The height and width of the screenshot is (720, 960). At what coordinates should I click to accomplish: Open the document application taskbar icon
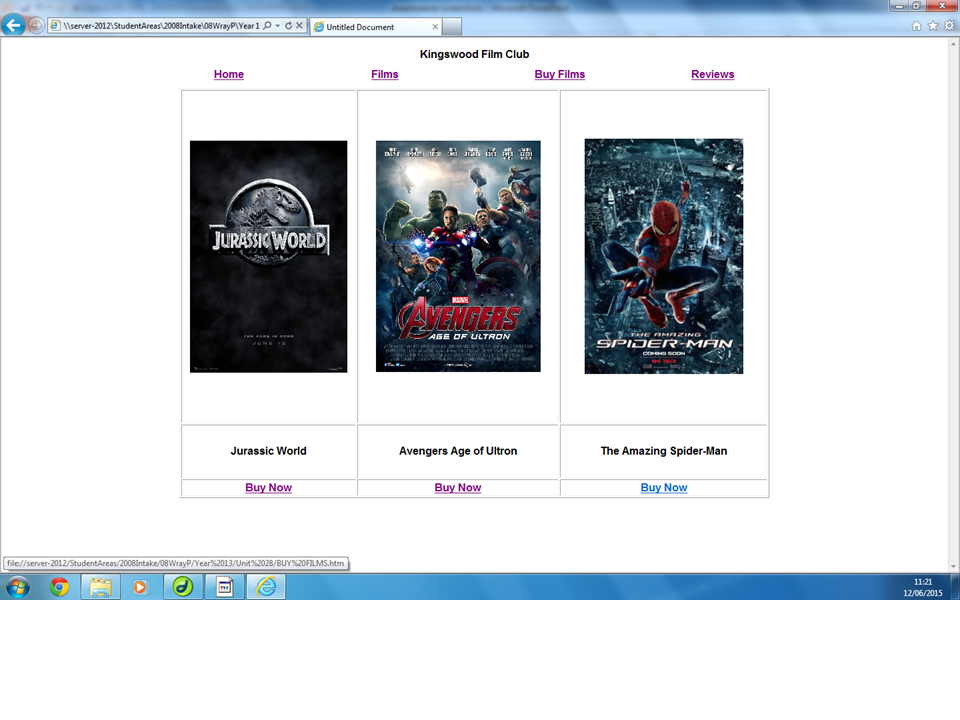click(x=225, y=587)
